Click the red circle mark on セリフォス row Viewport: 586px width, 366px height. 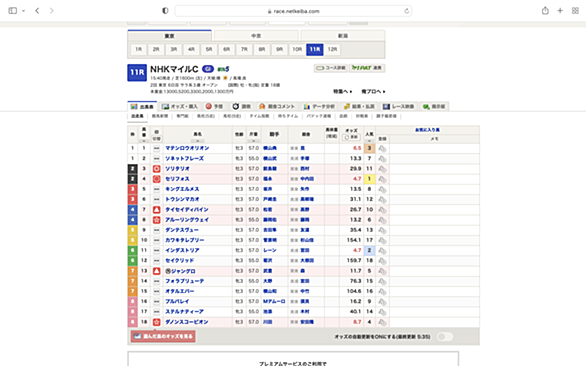coord(157,179)
